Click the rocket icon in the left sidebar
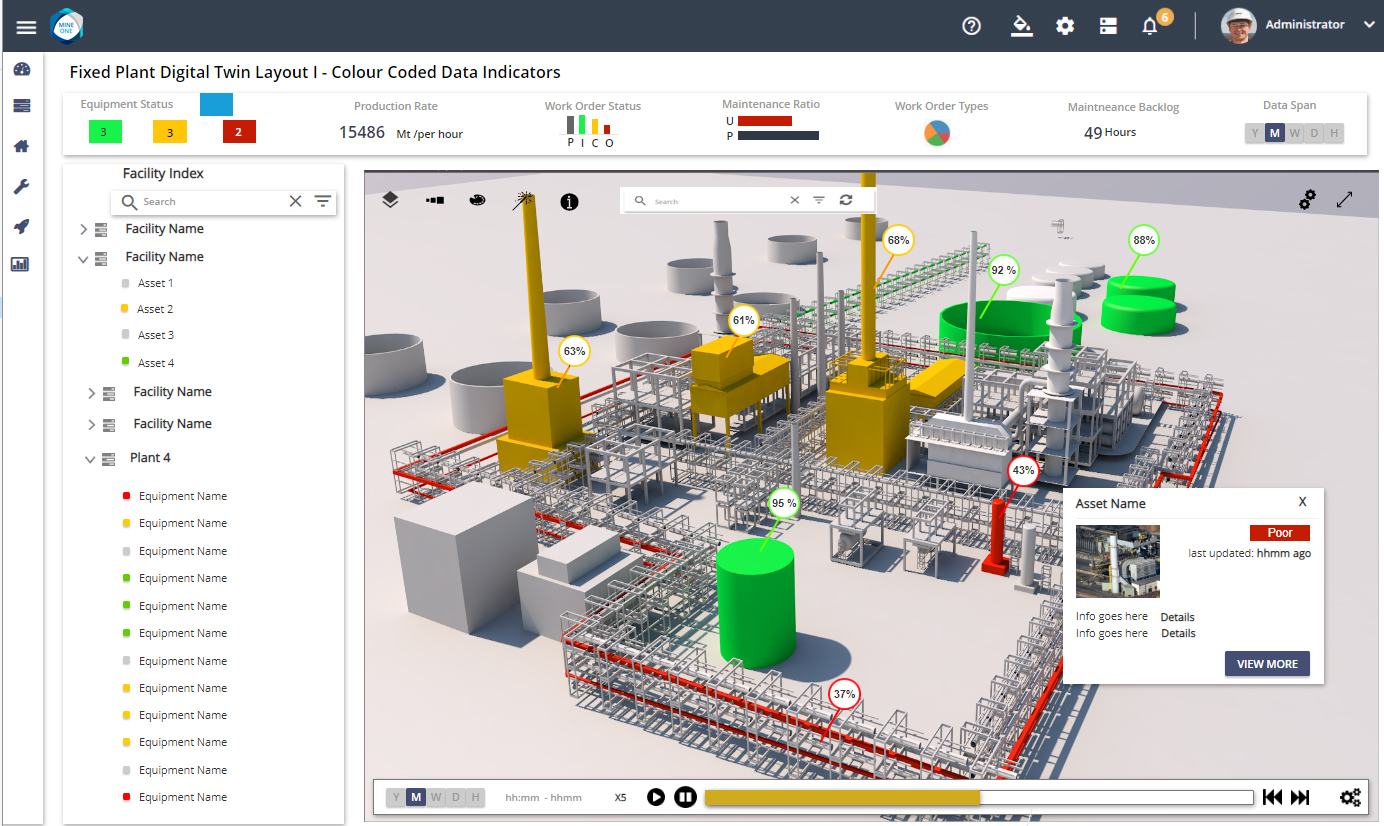1384x826 pixels. (x=21, y=226)
